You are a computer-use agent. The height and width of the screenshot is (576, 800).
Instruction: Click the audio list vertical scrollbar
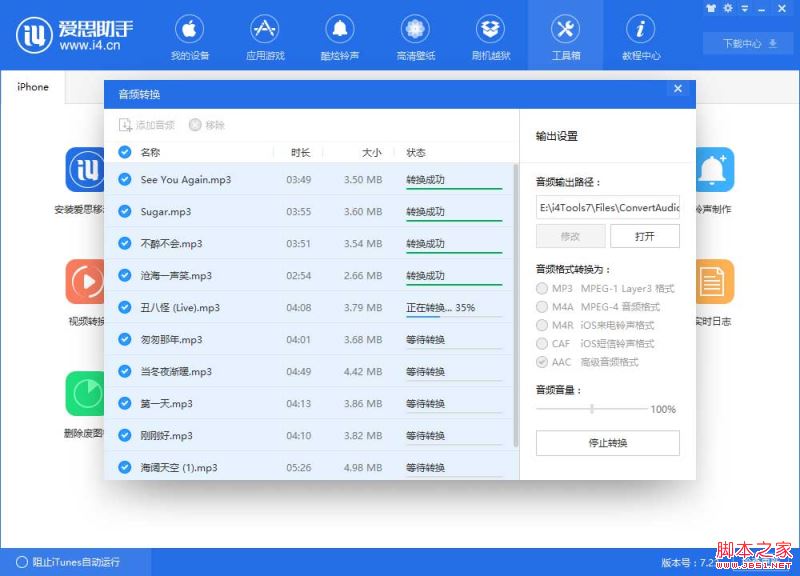[516, 305]
